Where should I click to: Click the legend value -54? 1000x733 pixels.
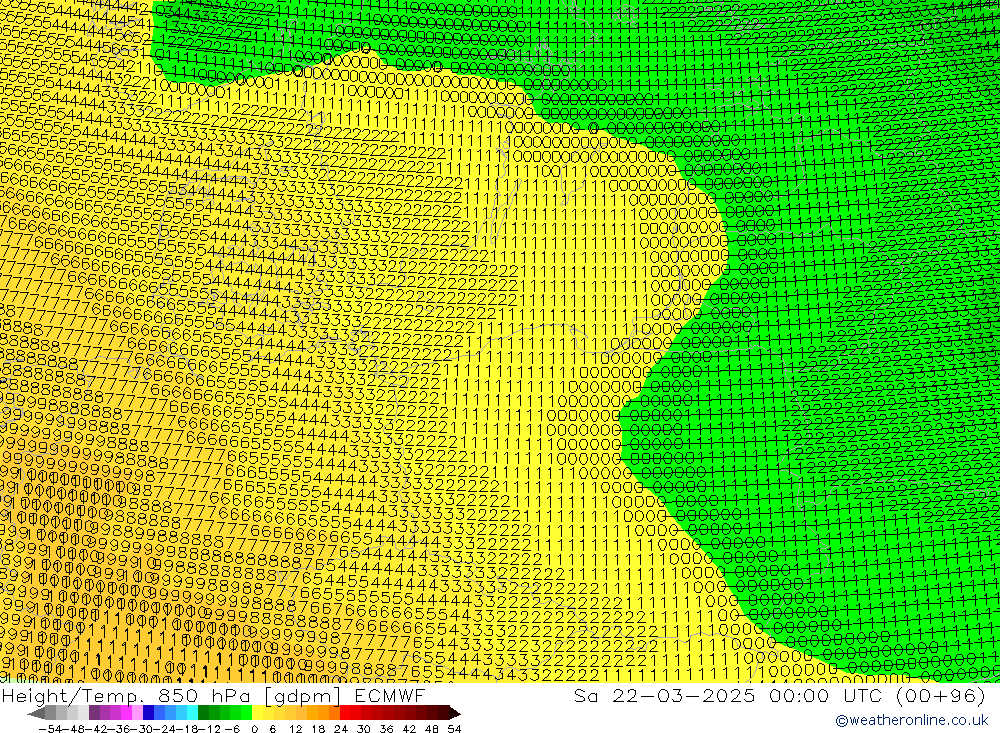coord(50,729)
